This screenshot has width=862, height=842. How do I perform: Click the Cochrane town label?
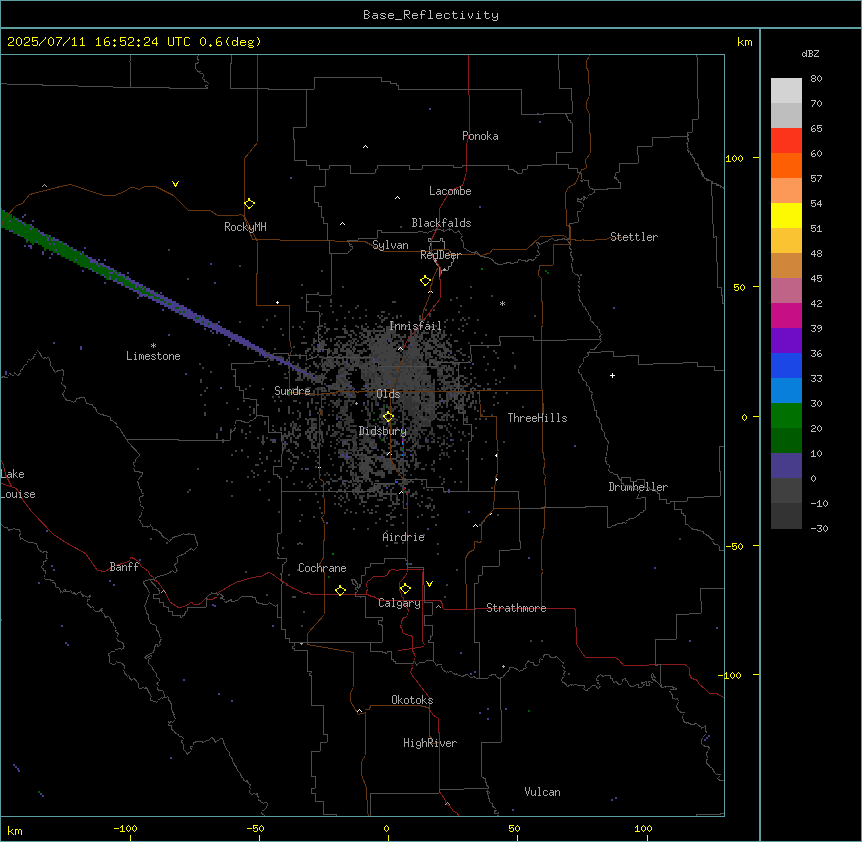click(322, 568)
